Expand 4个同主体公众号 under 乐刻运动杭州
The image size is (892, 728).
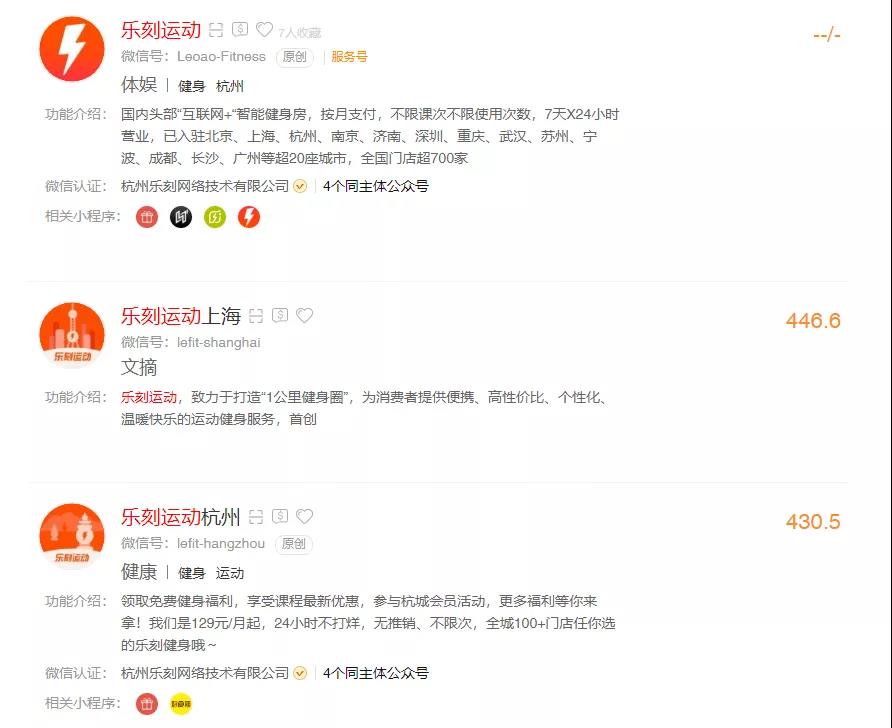[375, 673]
